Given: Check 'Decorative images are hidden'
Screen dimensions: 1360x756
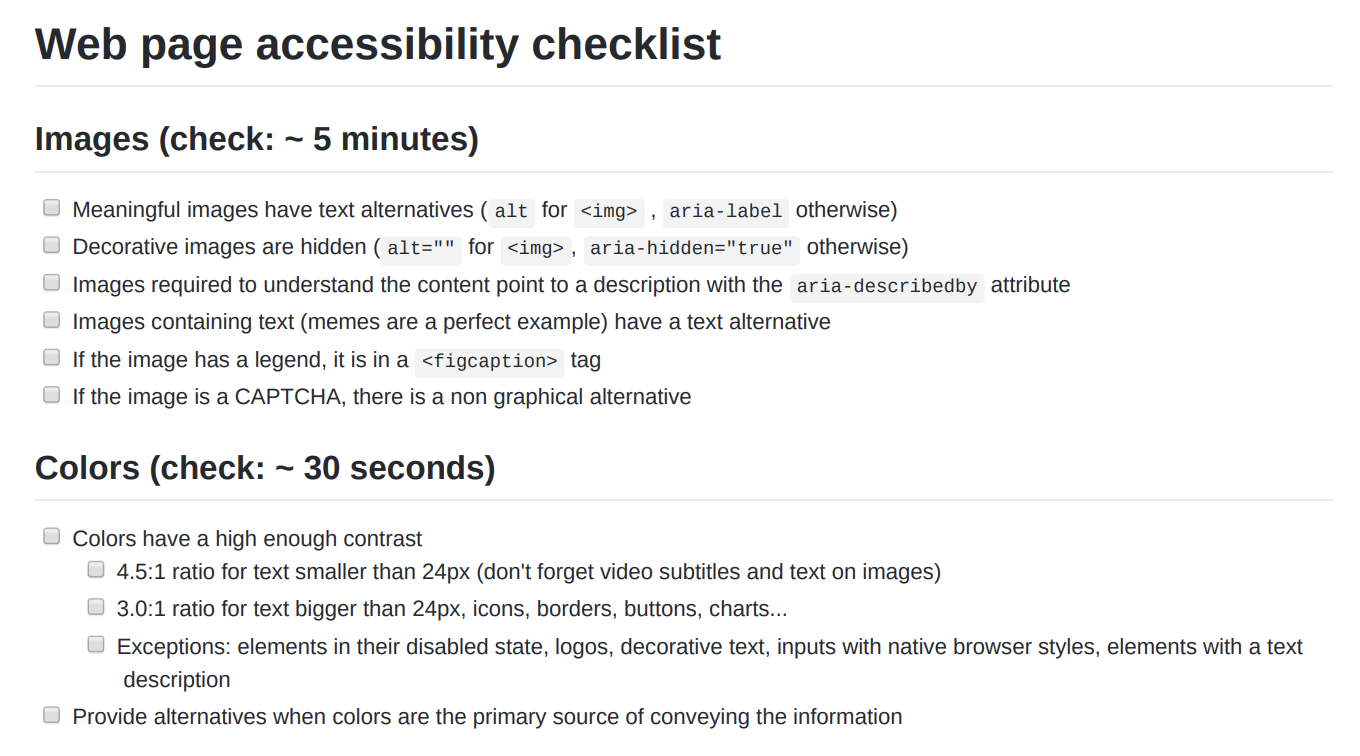Looking at the screenshot, I should 51,244.
